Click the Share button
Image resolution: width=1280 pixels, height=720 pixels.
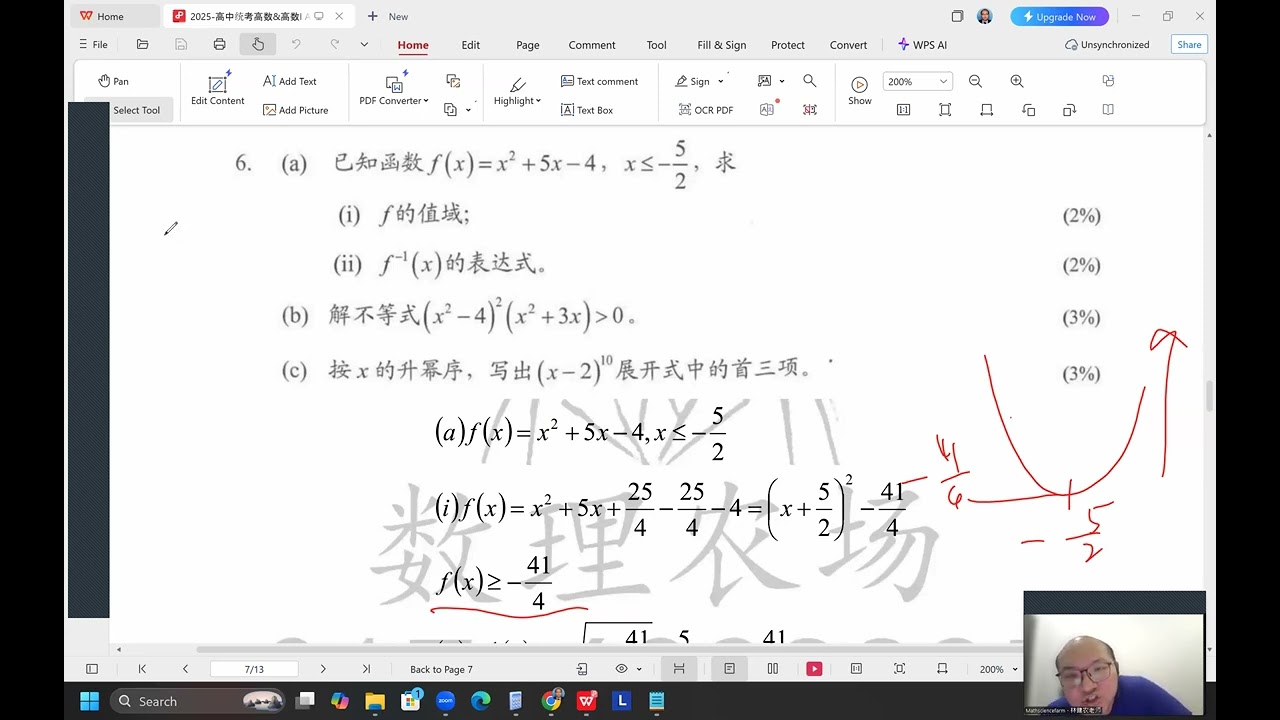(x=1189, y=44)
